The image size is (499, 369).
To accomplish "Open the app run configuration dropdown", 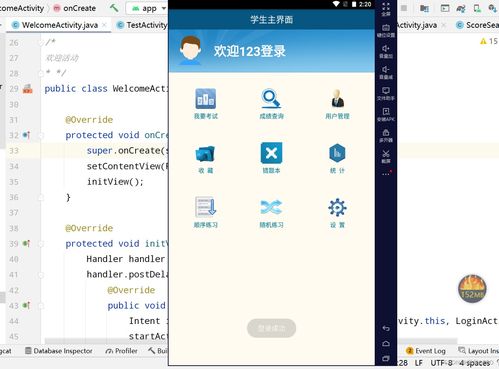I will [147, 8].
